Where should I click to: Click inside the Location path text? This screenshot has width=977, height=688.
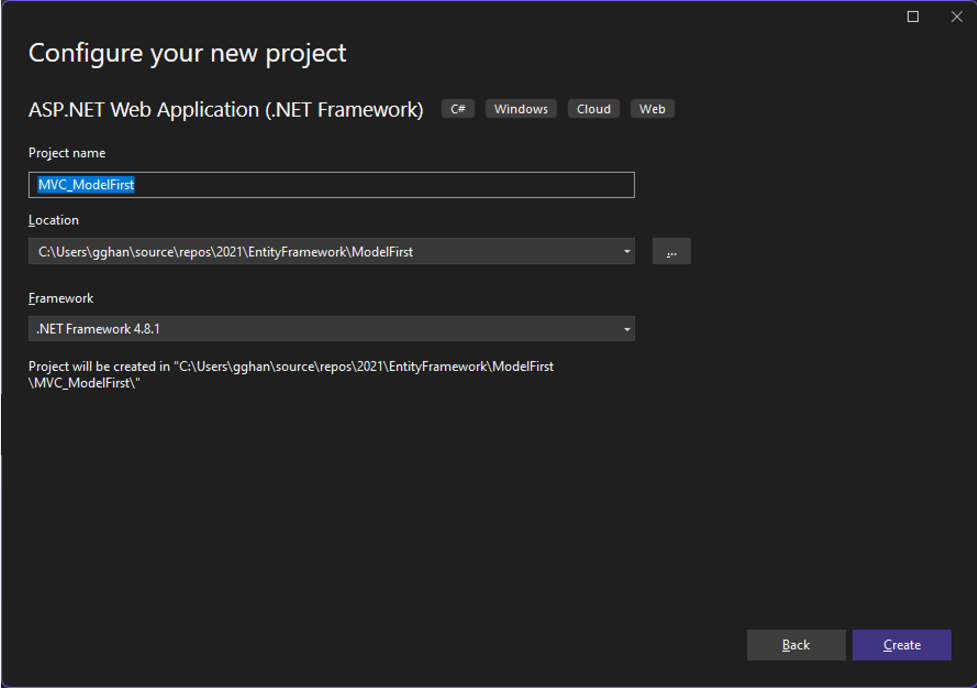coord(226,252)
